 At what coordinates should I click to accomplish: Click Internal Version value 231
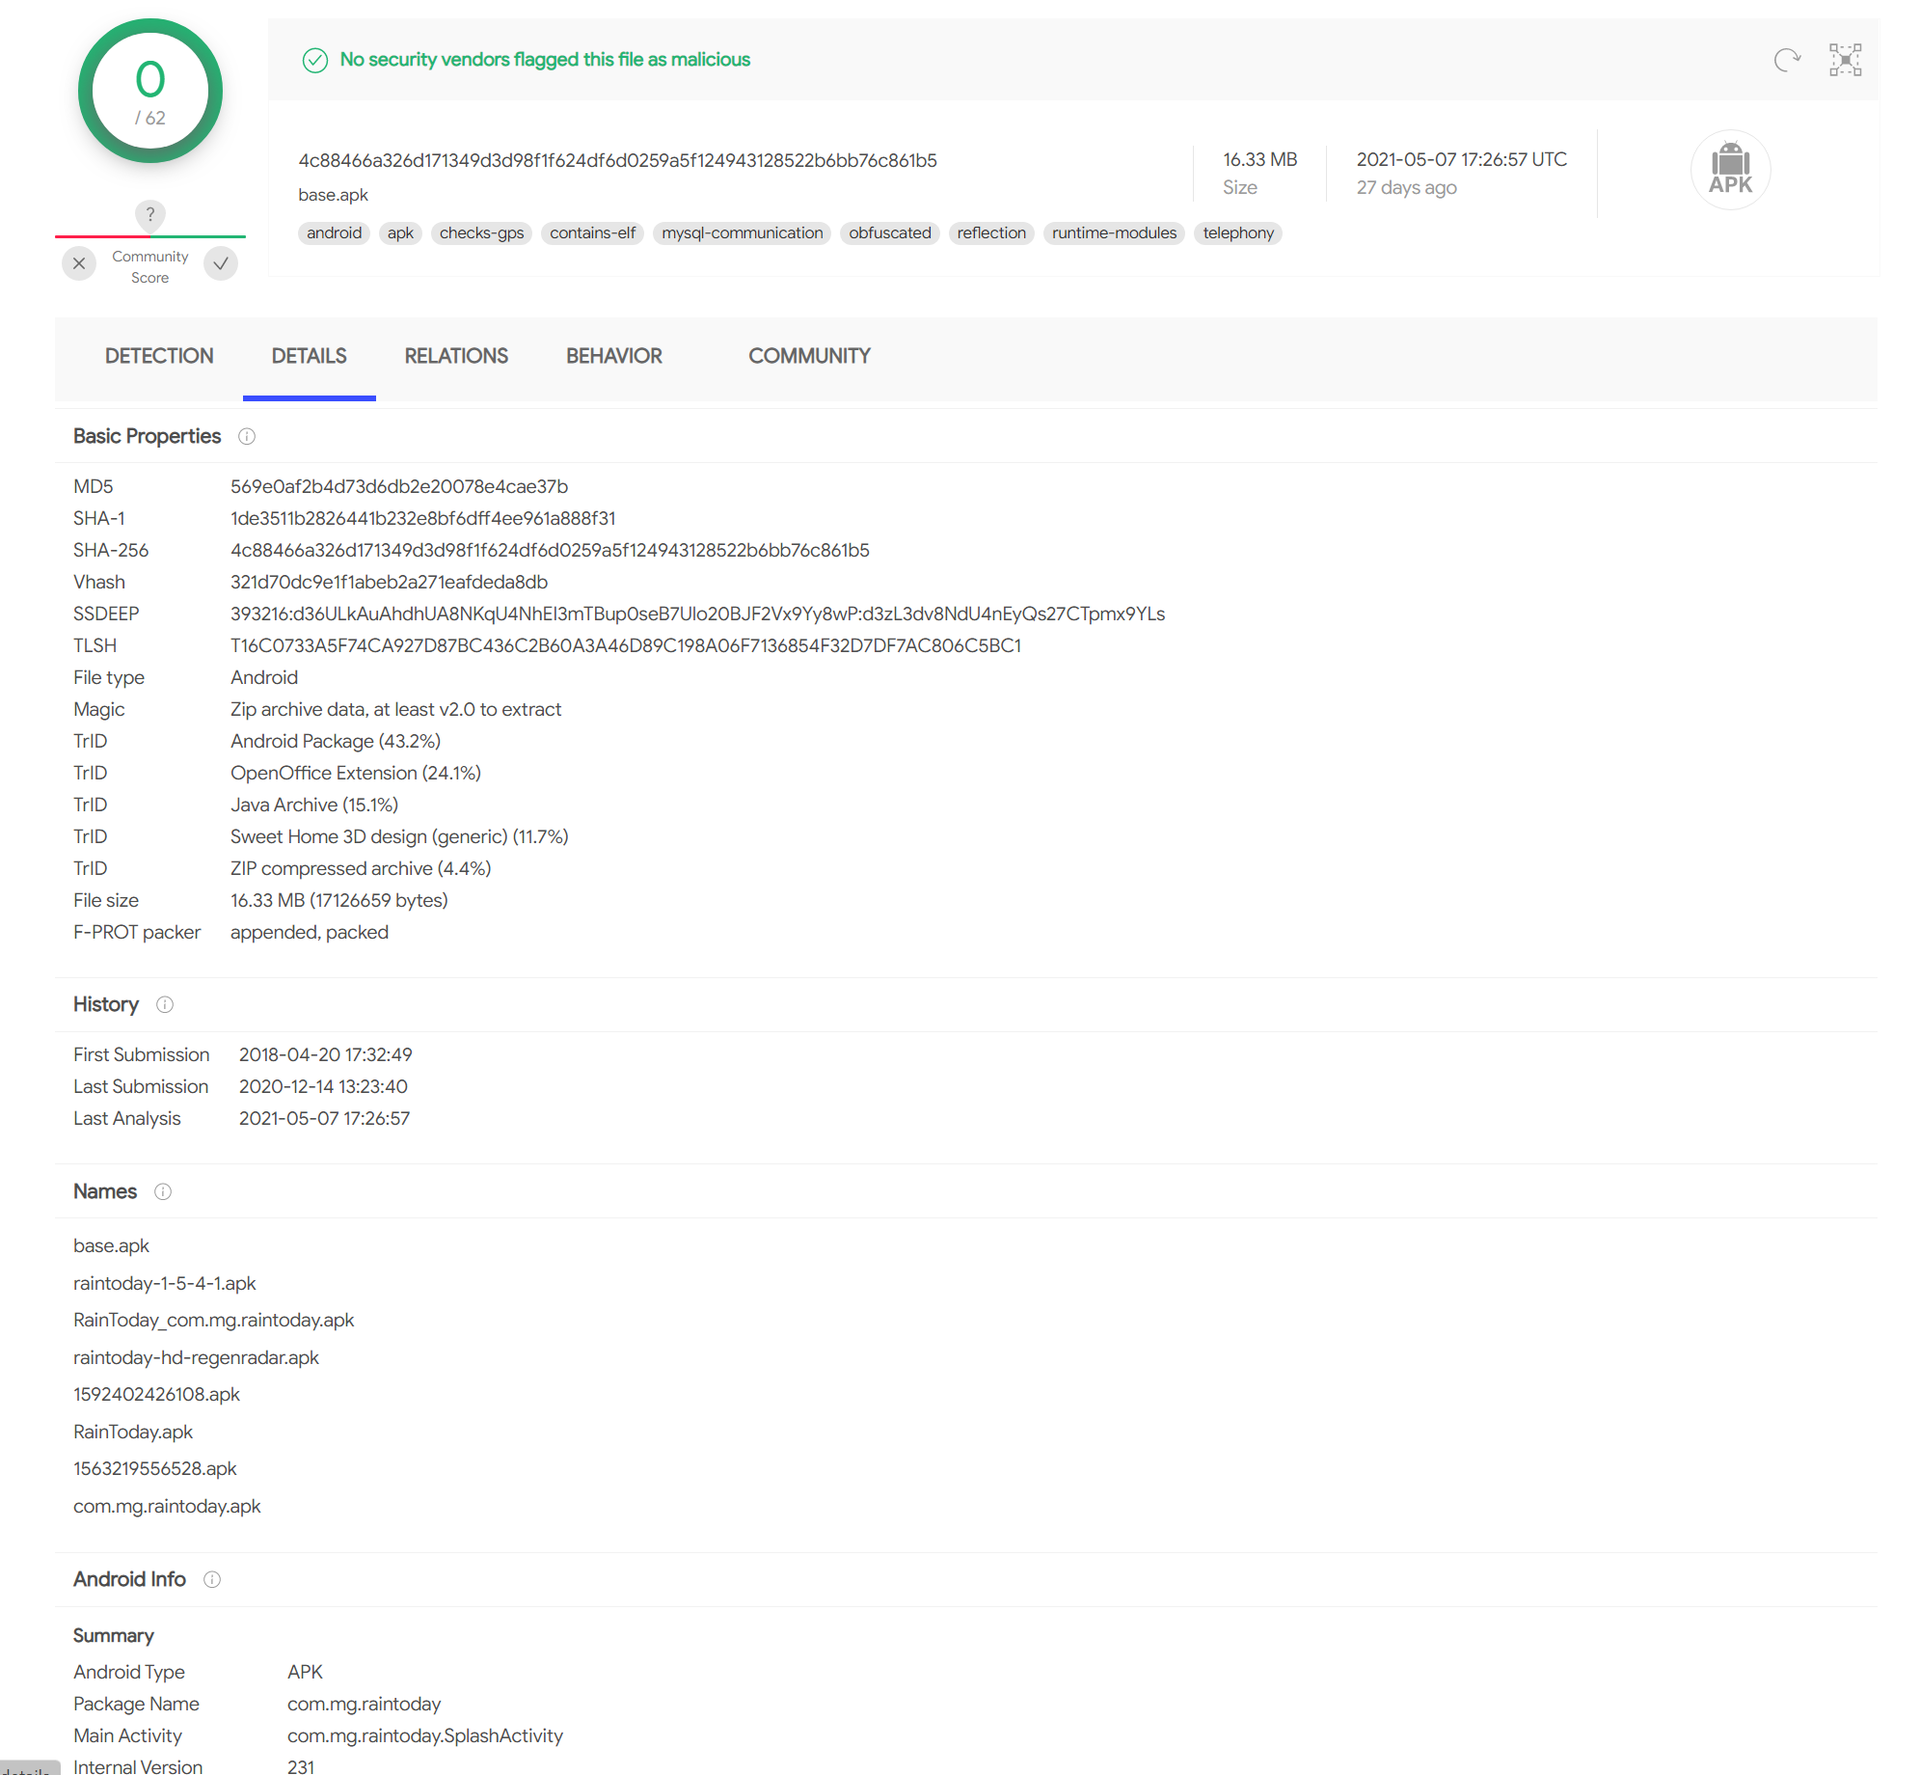301,1767
